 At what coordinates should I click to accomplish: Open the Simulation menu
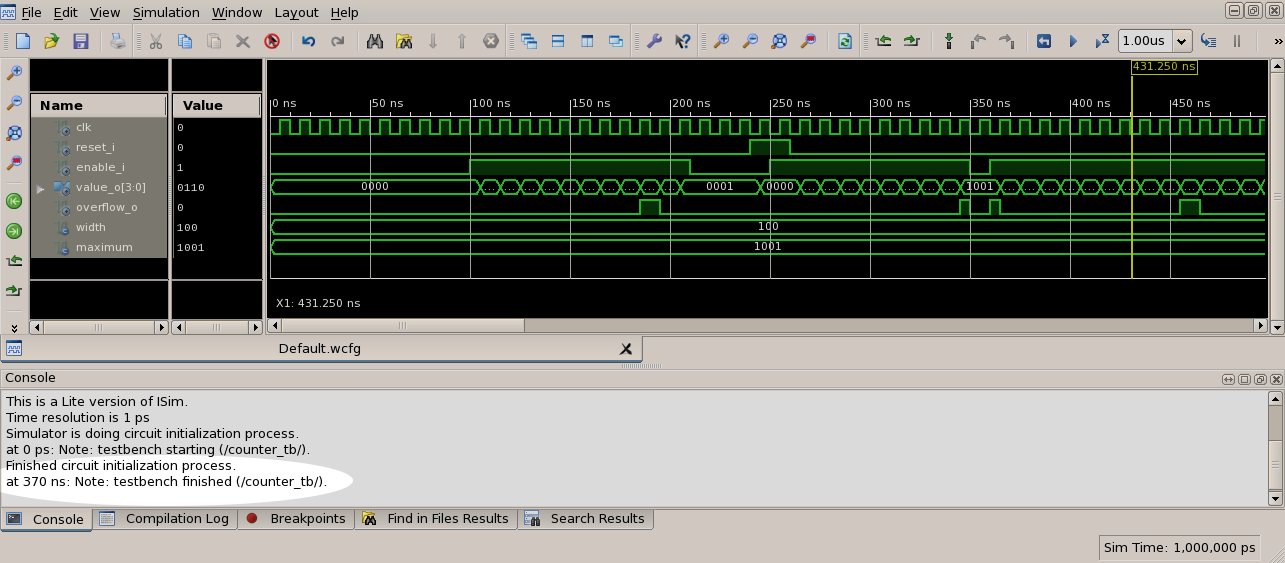166,12
